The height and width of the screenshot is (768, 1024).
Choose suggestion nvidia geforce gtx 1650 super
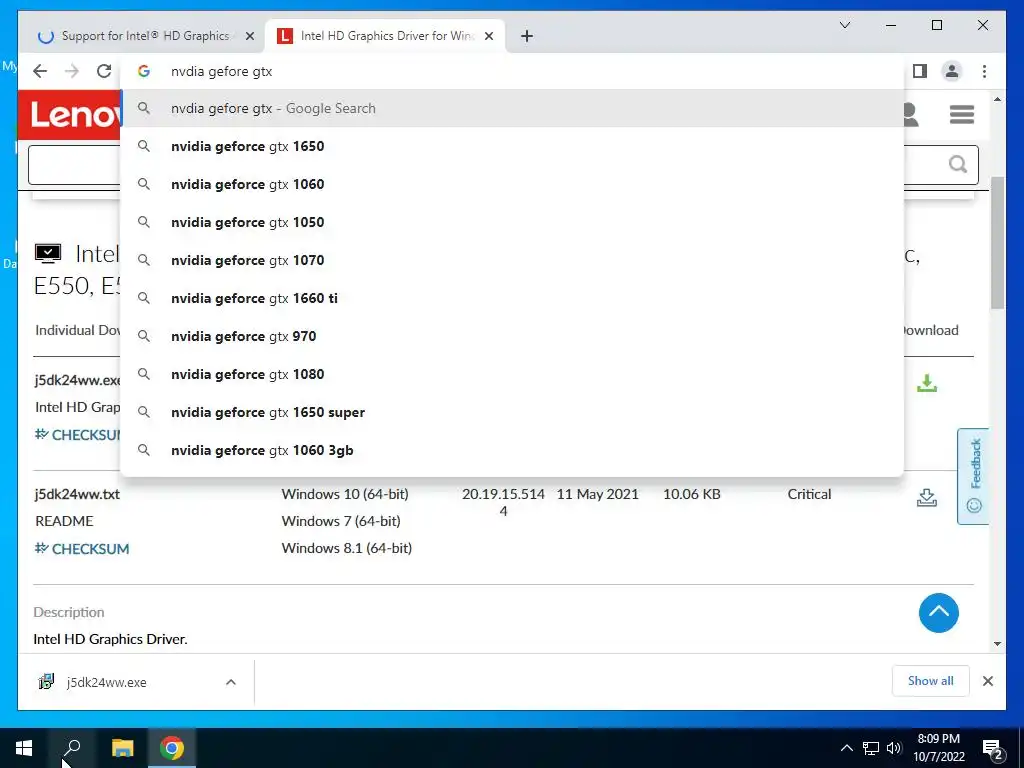[x=511, y=412]
